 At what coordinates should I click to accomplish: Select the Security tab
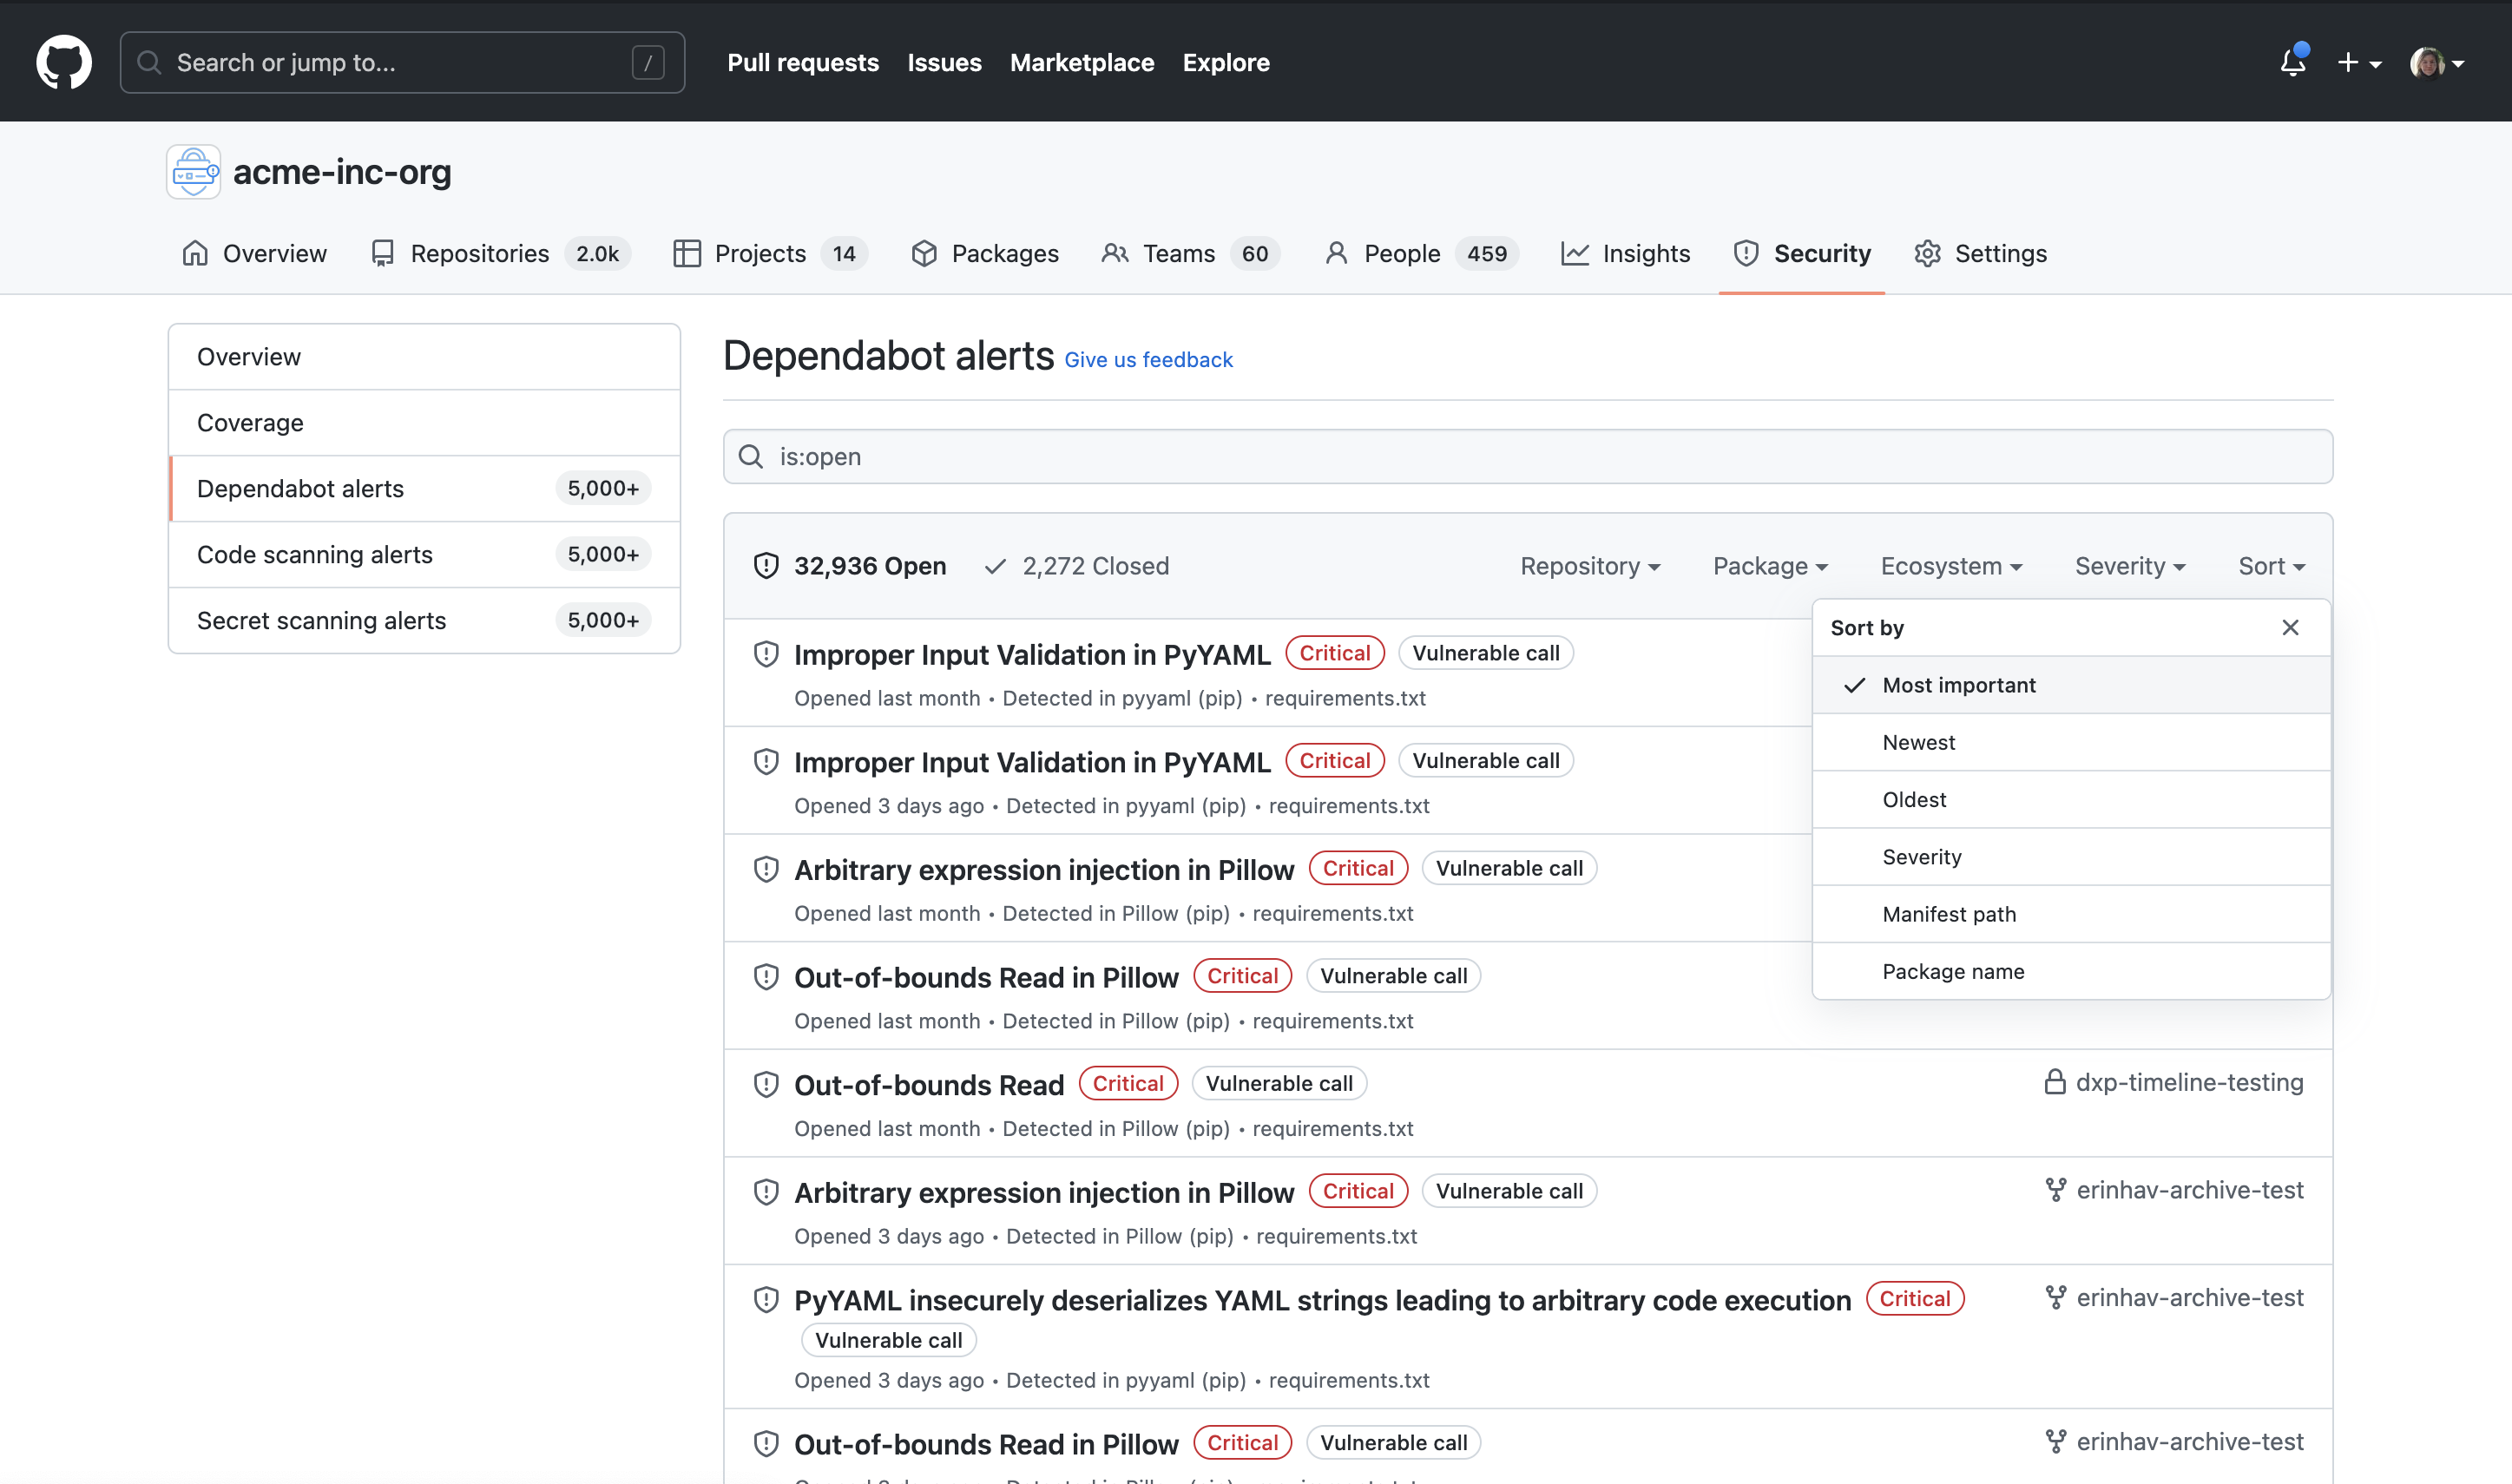1802,254
